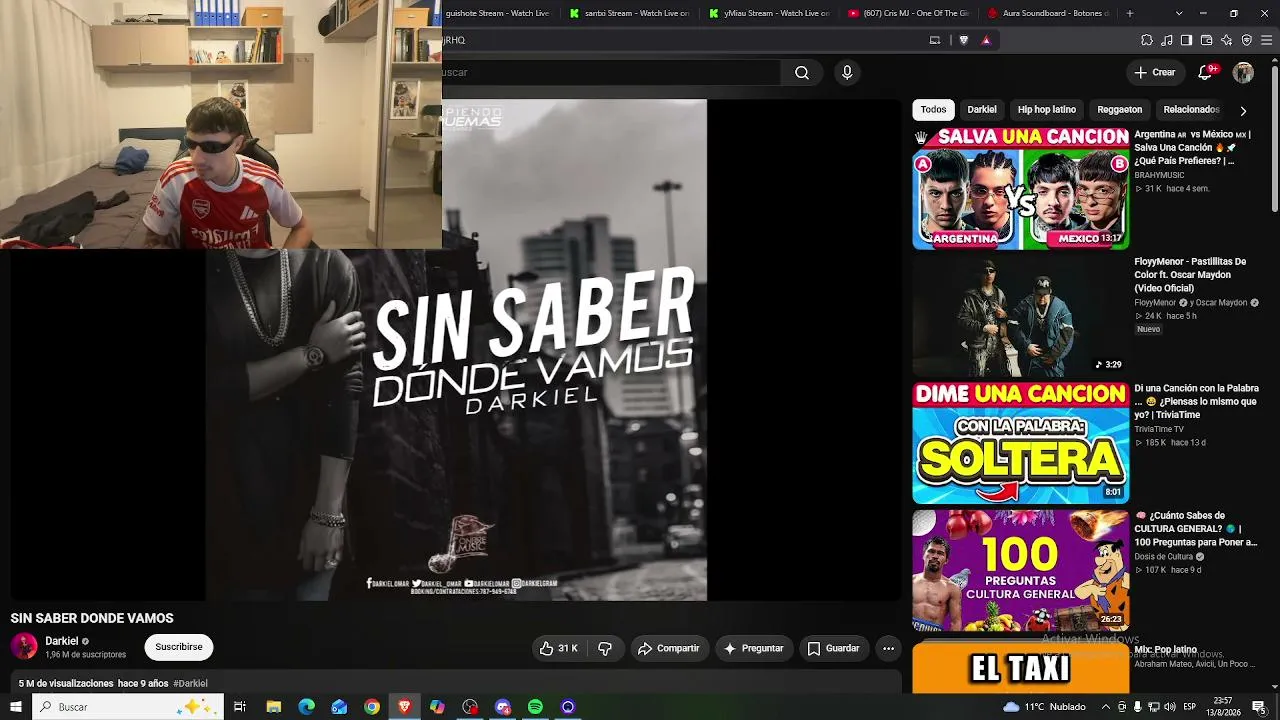
Task: Click the YouTube search magnifier button
Action: click(x=802, y=72)
